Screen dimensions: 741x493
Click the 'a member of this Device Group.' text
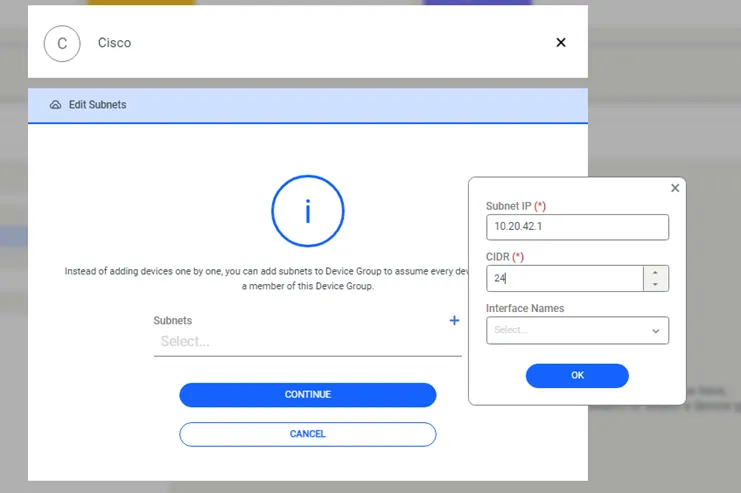click(x=308, y=286)
